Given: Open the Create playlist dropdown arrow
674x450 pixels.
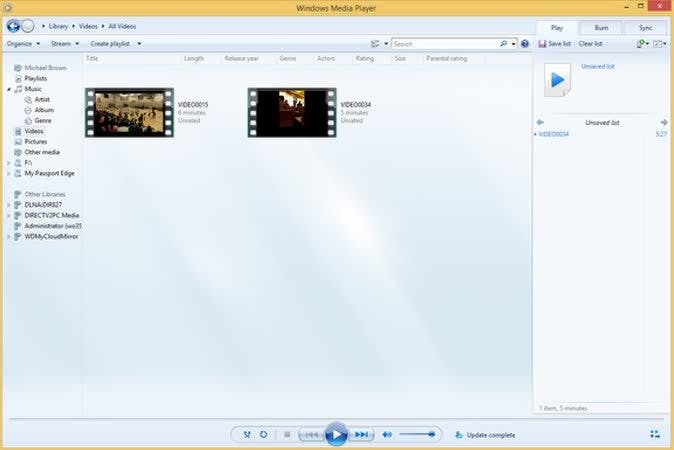Looking at the screenshot, I should [x=139, y=44].
